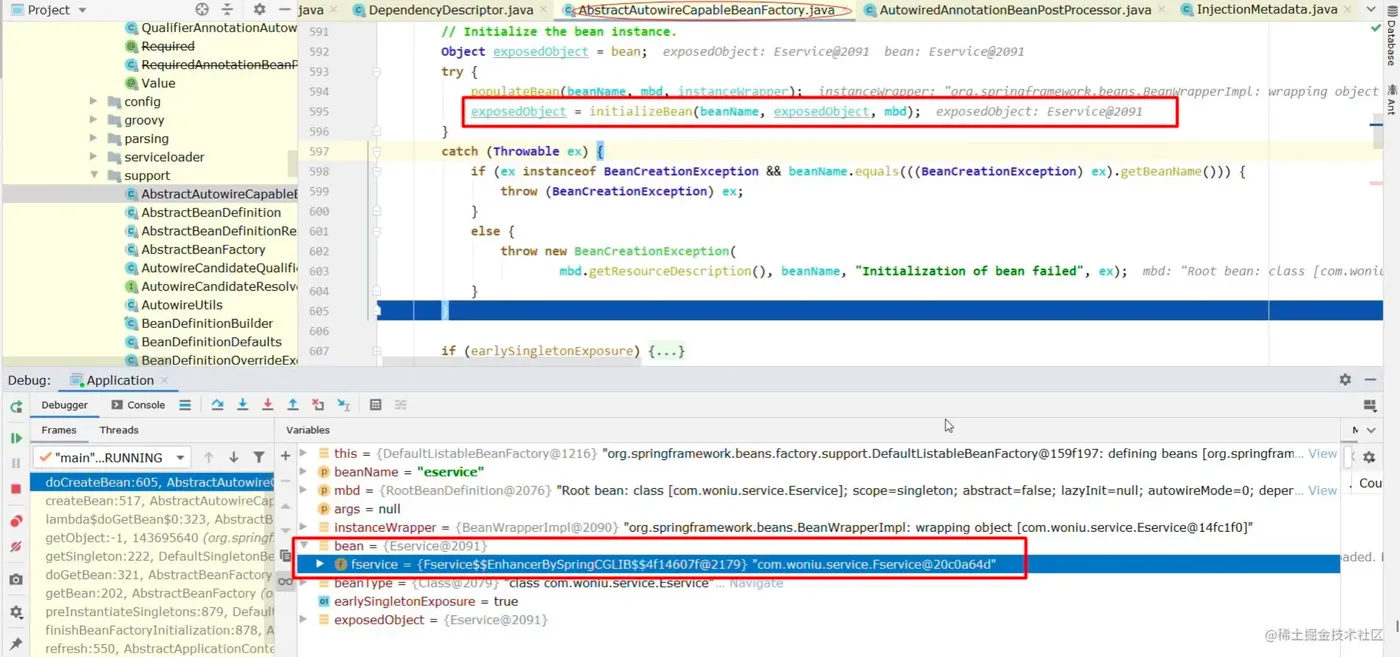Click the Force Step Into red arrow
This screenshot has height=657, width=1400.
[267, 405]
